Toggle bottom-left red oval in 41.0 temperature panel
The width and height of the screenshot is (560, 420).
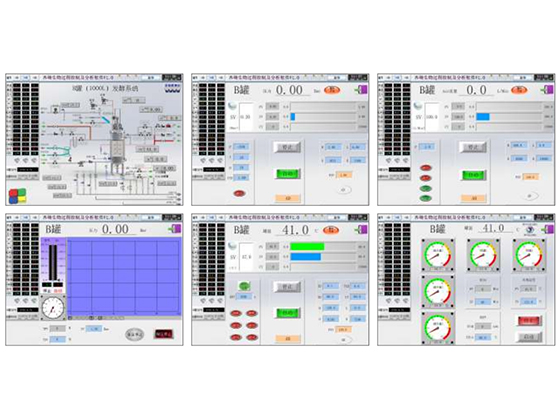point(236,337)
